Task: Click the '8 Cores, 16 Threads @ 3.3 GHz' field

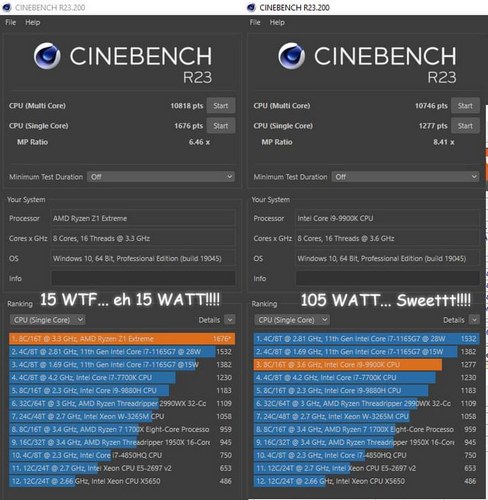Action: pos(143,238)
